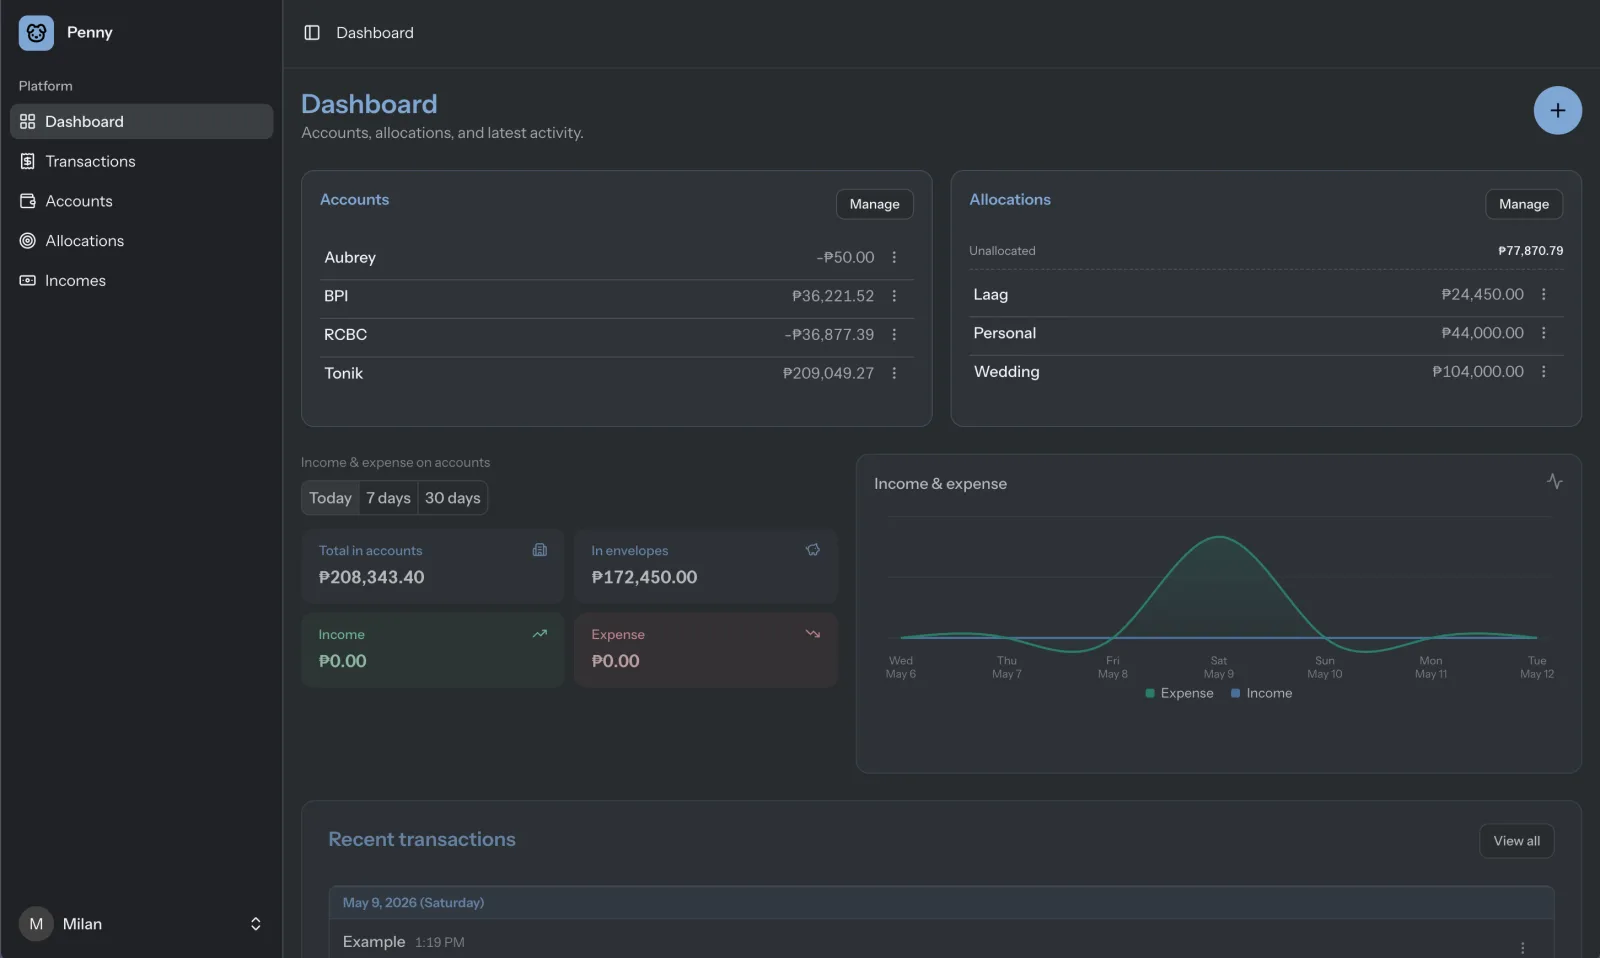Image resolution: width=1600 pixels, height=958 pixels.
Task: Click the Accounts wallet icon in sidebar
Action: 27,201
